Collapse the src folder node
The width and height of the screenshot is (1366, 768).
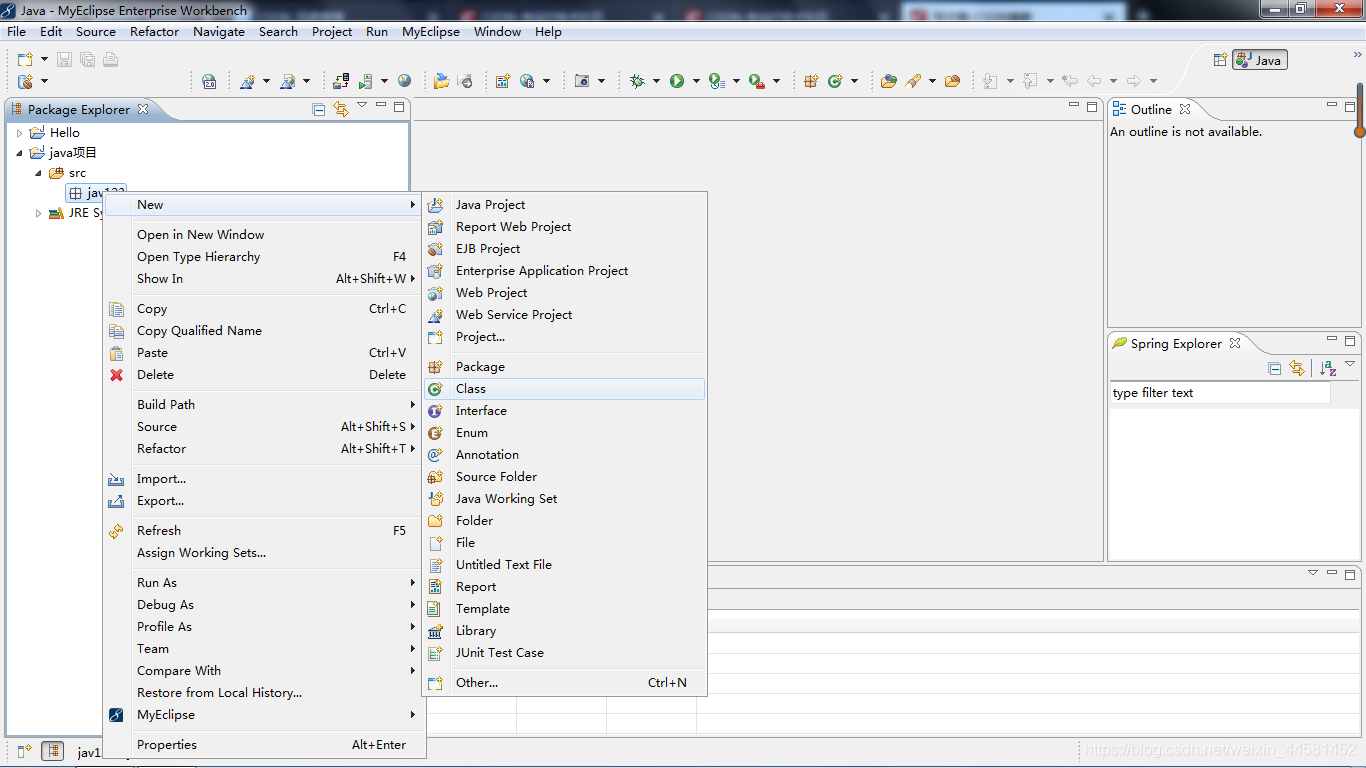[39, 173]
